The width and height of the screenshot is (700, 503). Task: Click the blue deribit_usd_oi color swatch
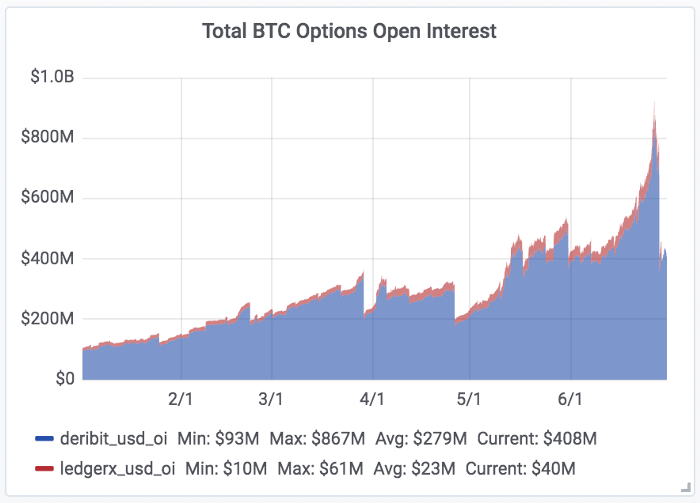tap(44, 439)
